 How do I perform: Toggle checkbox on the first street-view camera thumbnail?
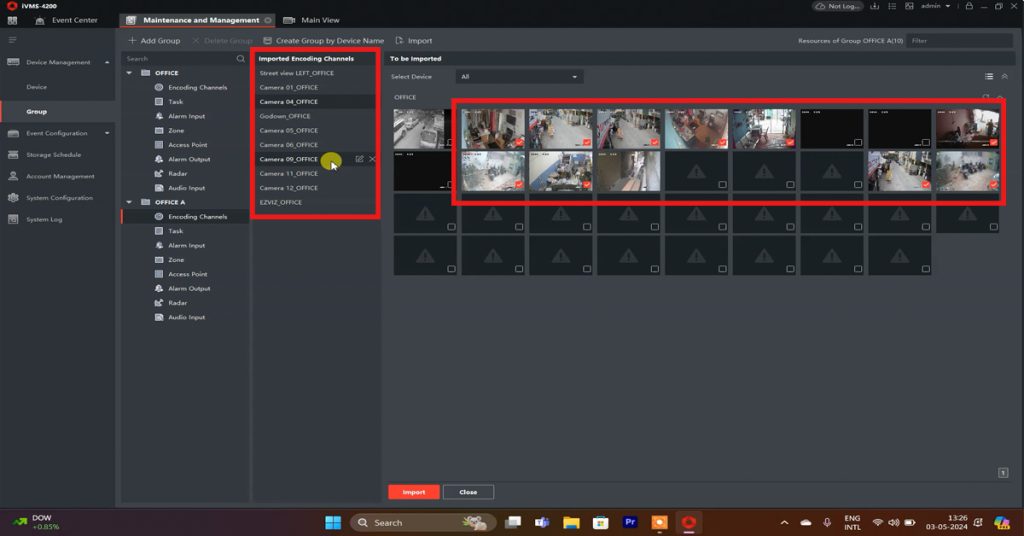pos(450,143)
